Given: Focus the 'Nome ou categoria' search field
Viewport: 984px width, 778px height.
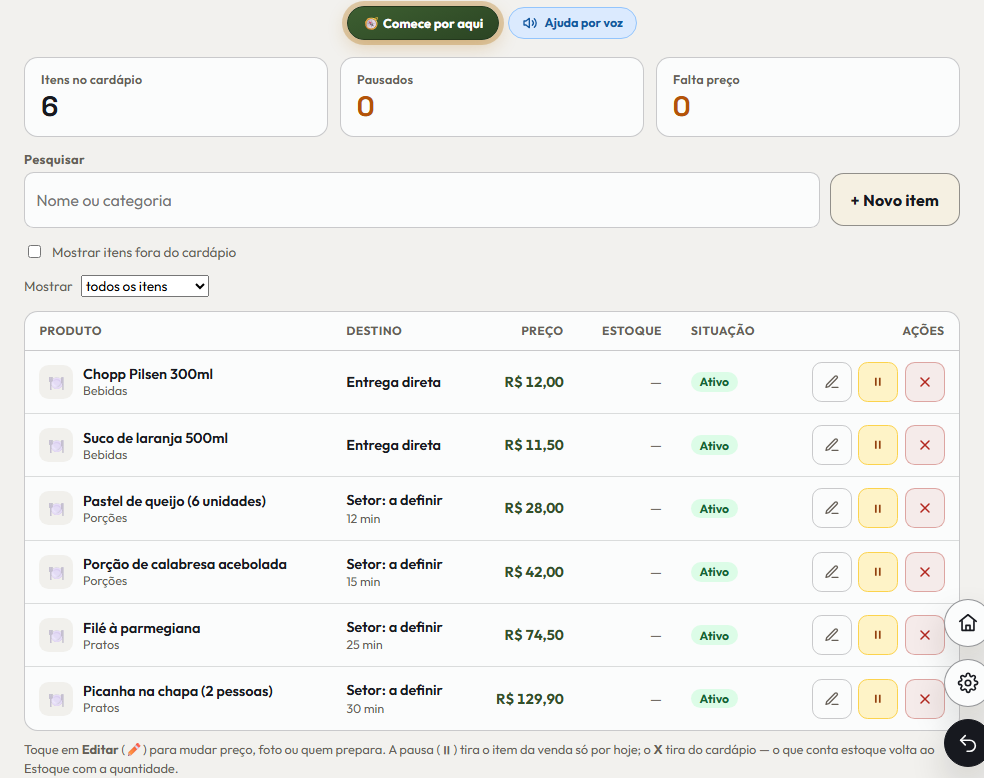Looking at the screenshot, I should [x=422, y=200].
